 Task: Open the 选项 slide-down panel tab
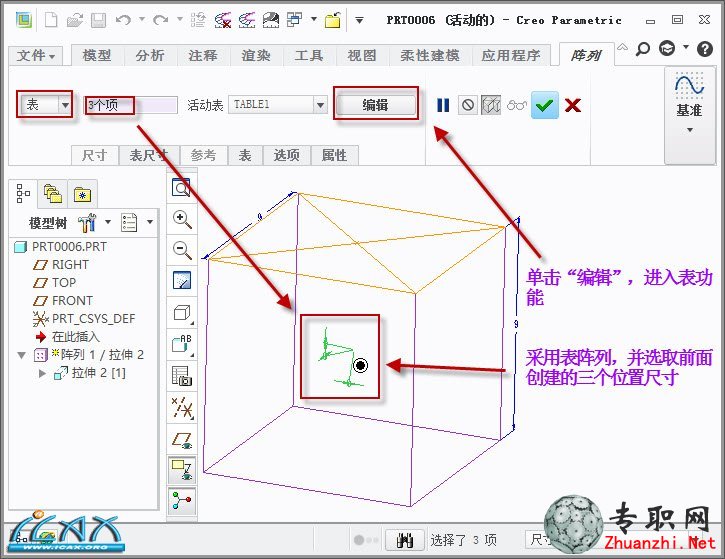[x=287, y=155]
